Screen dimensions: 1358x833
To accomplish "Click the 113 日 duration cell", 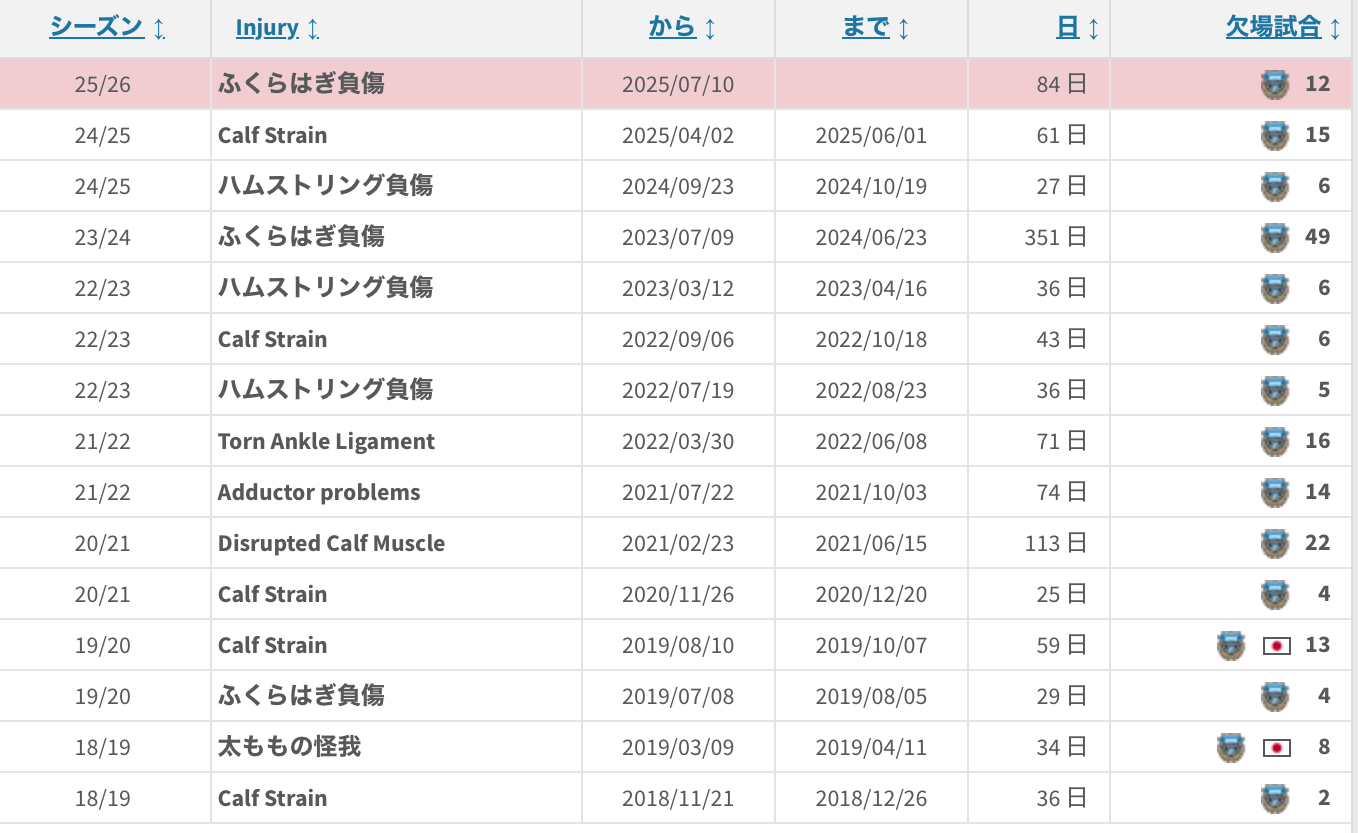I will (1055, 543).
